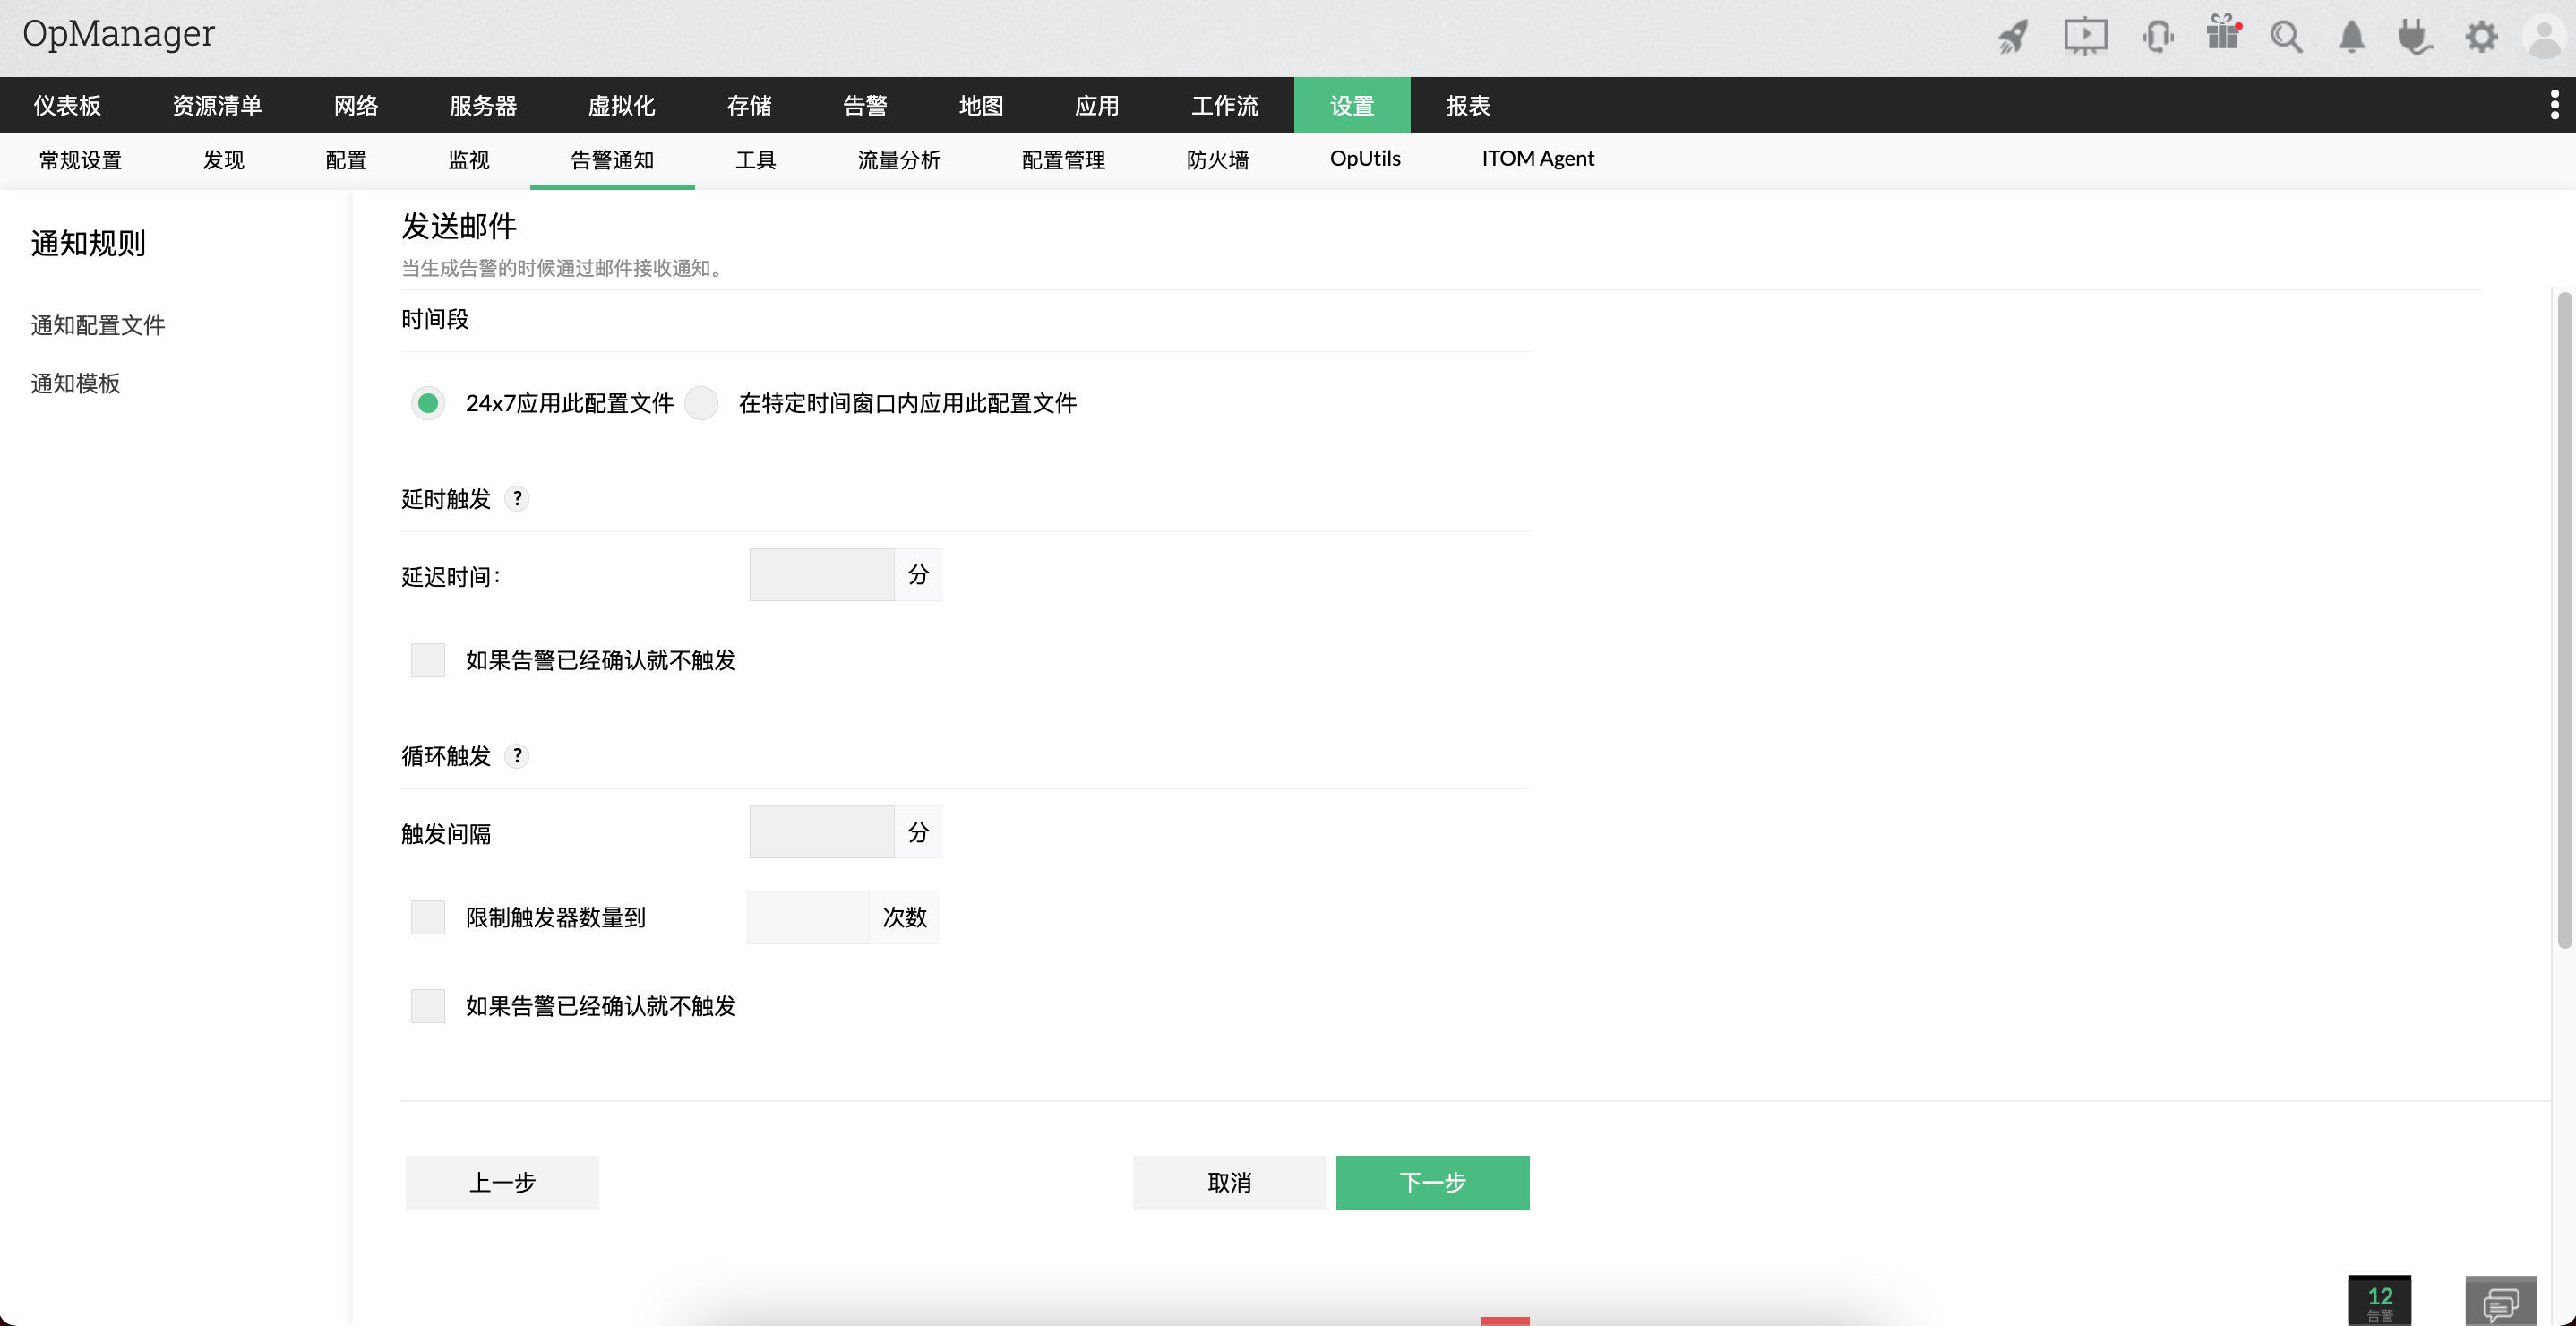The height and width of the screenshot is (1326, 2576).
Task: Click the headset support icon
Action: (x=2157, y=37)
